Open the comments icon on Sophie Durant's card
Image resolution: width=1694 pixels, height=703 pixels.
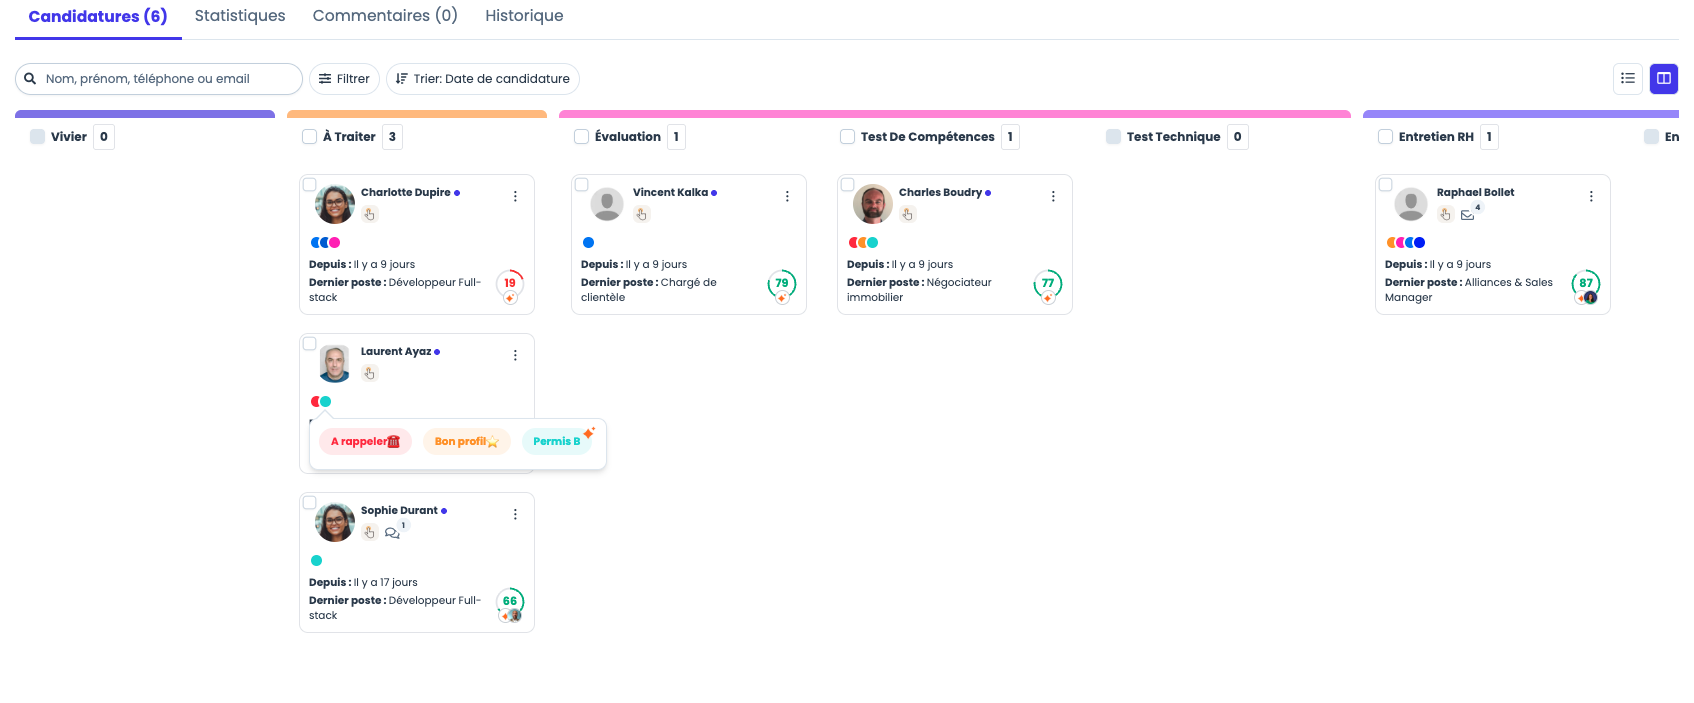pyautogui.click(x=392, y=533)
